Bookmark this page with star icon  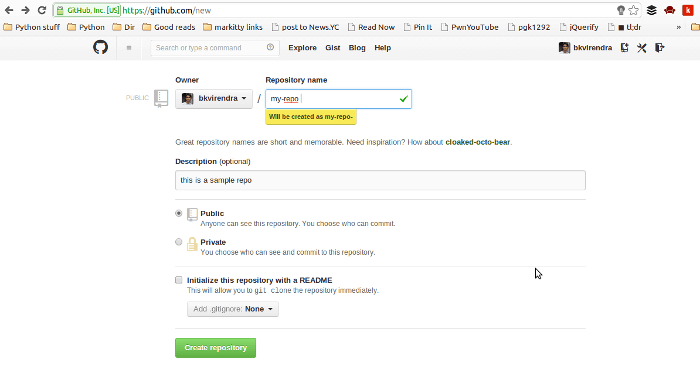pos(633,10)
